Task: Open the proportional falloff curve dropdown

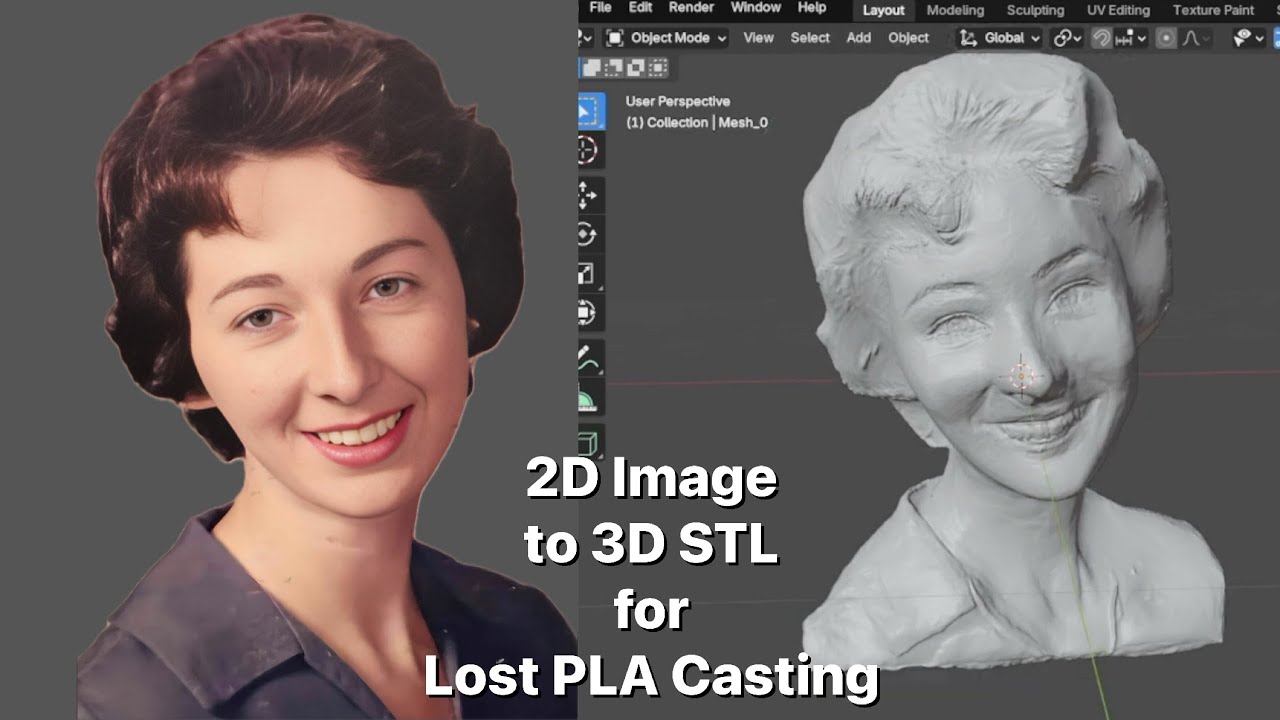Action: click(x=1197, y=38)
